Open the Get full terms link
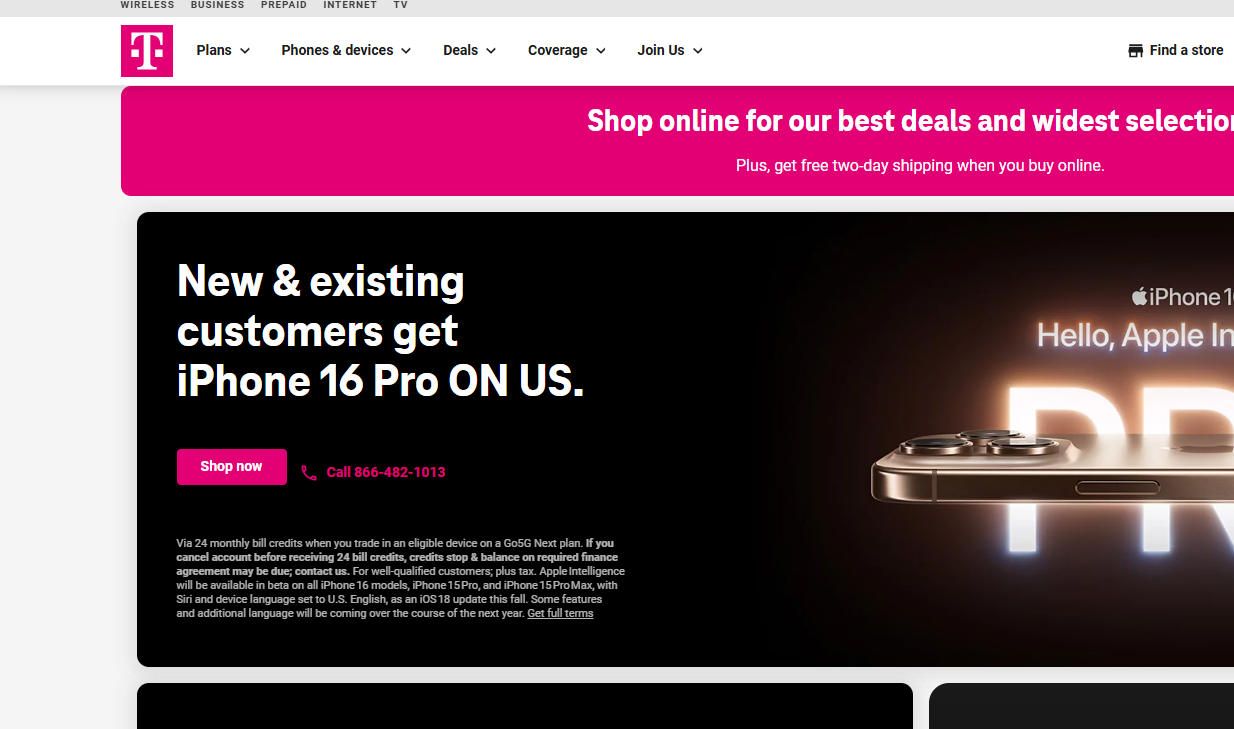 tap(560, 613)
